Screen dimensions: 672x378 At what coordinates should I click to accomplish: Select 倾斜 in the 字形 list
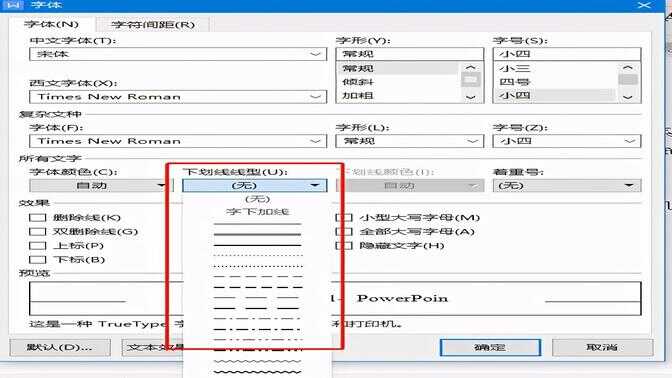click(x=398, y=82)
